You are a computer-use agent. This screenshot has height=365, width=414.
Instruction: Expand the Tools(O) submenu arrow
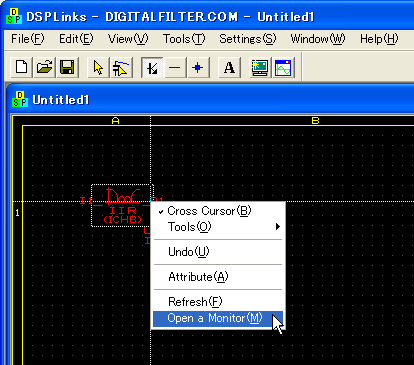(x=278, y=227)
